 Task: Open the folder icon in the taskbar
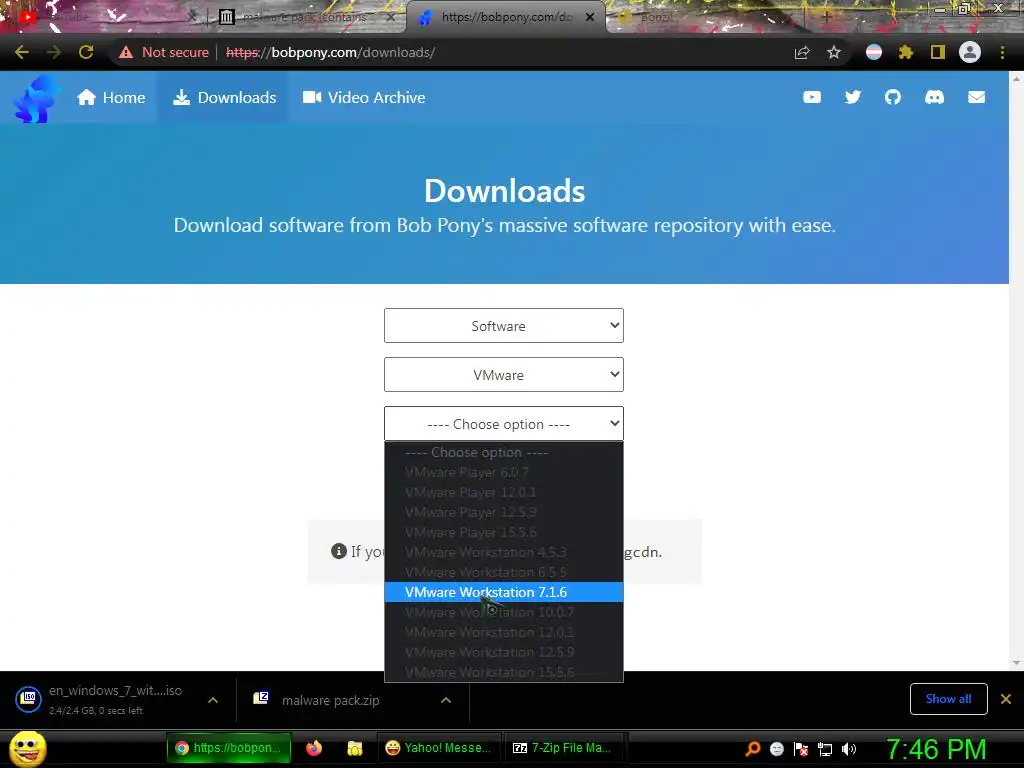click(x=355, y=748)
